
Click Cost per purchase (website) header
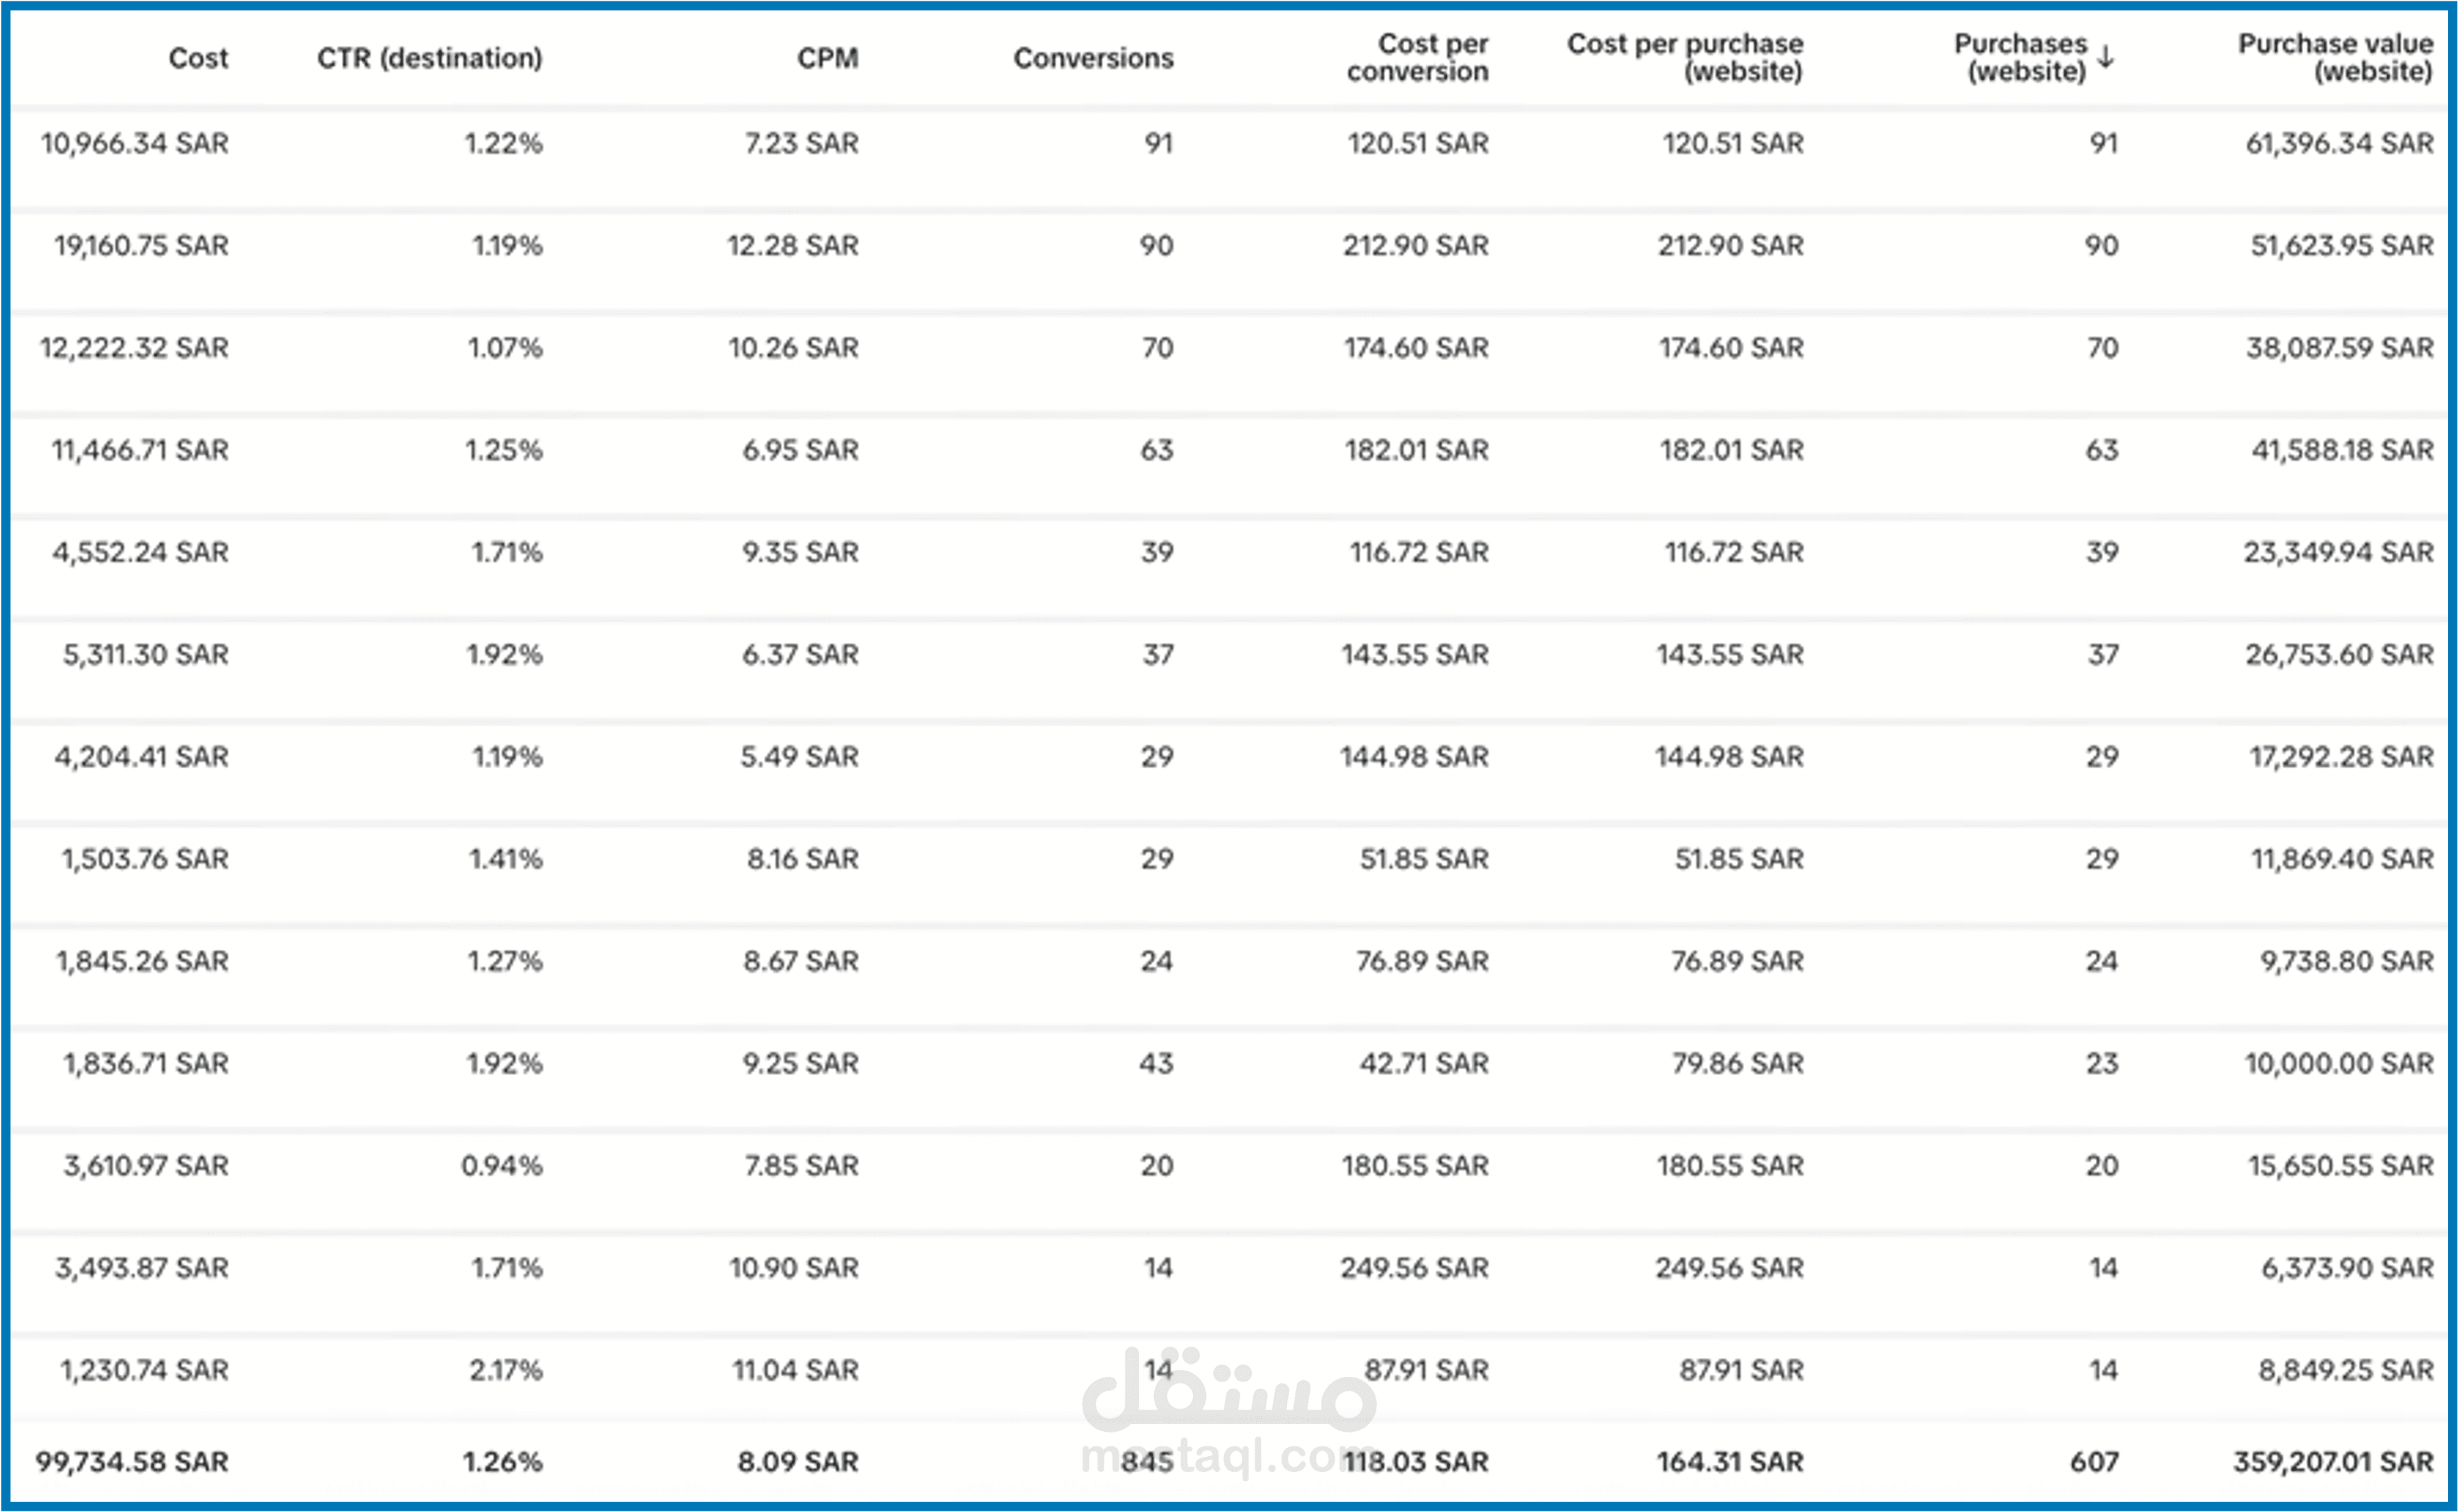point(1685,57)
